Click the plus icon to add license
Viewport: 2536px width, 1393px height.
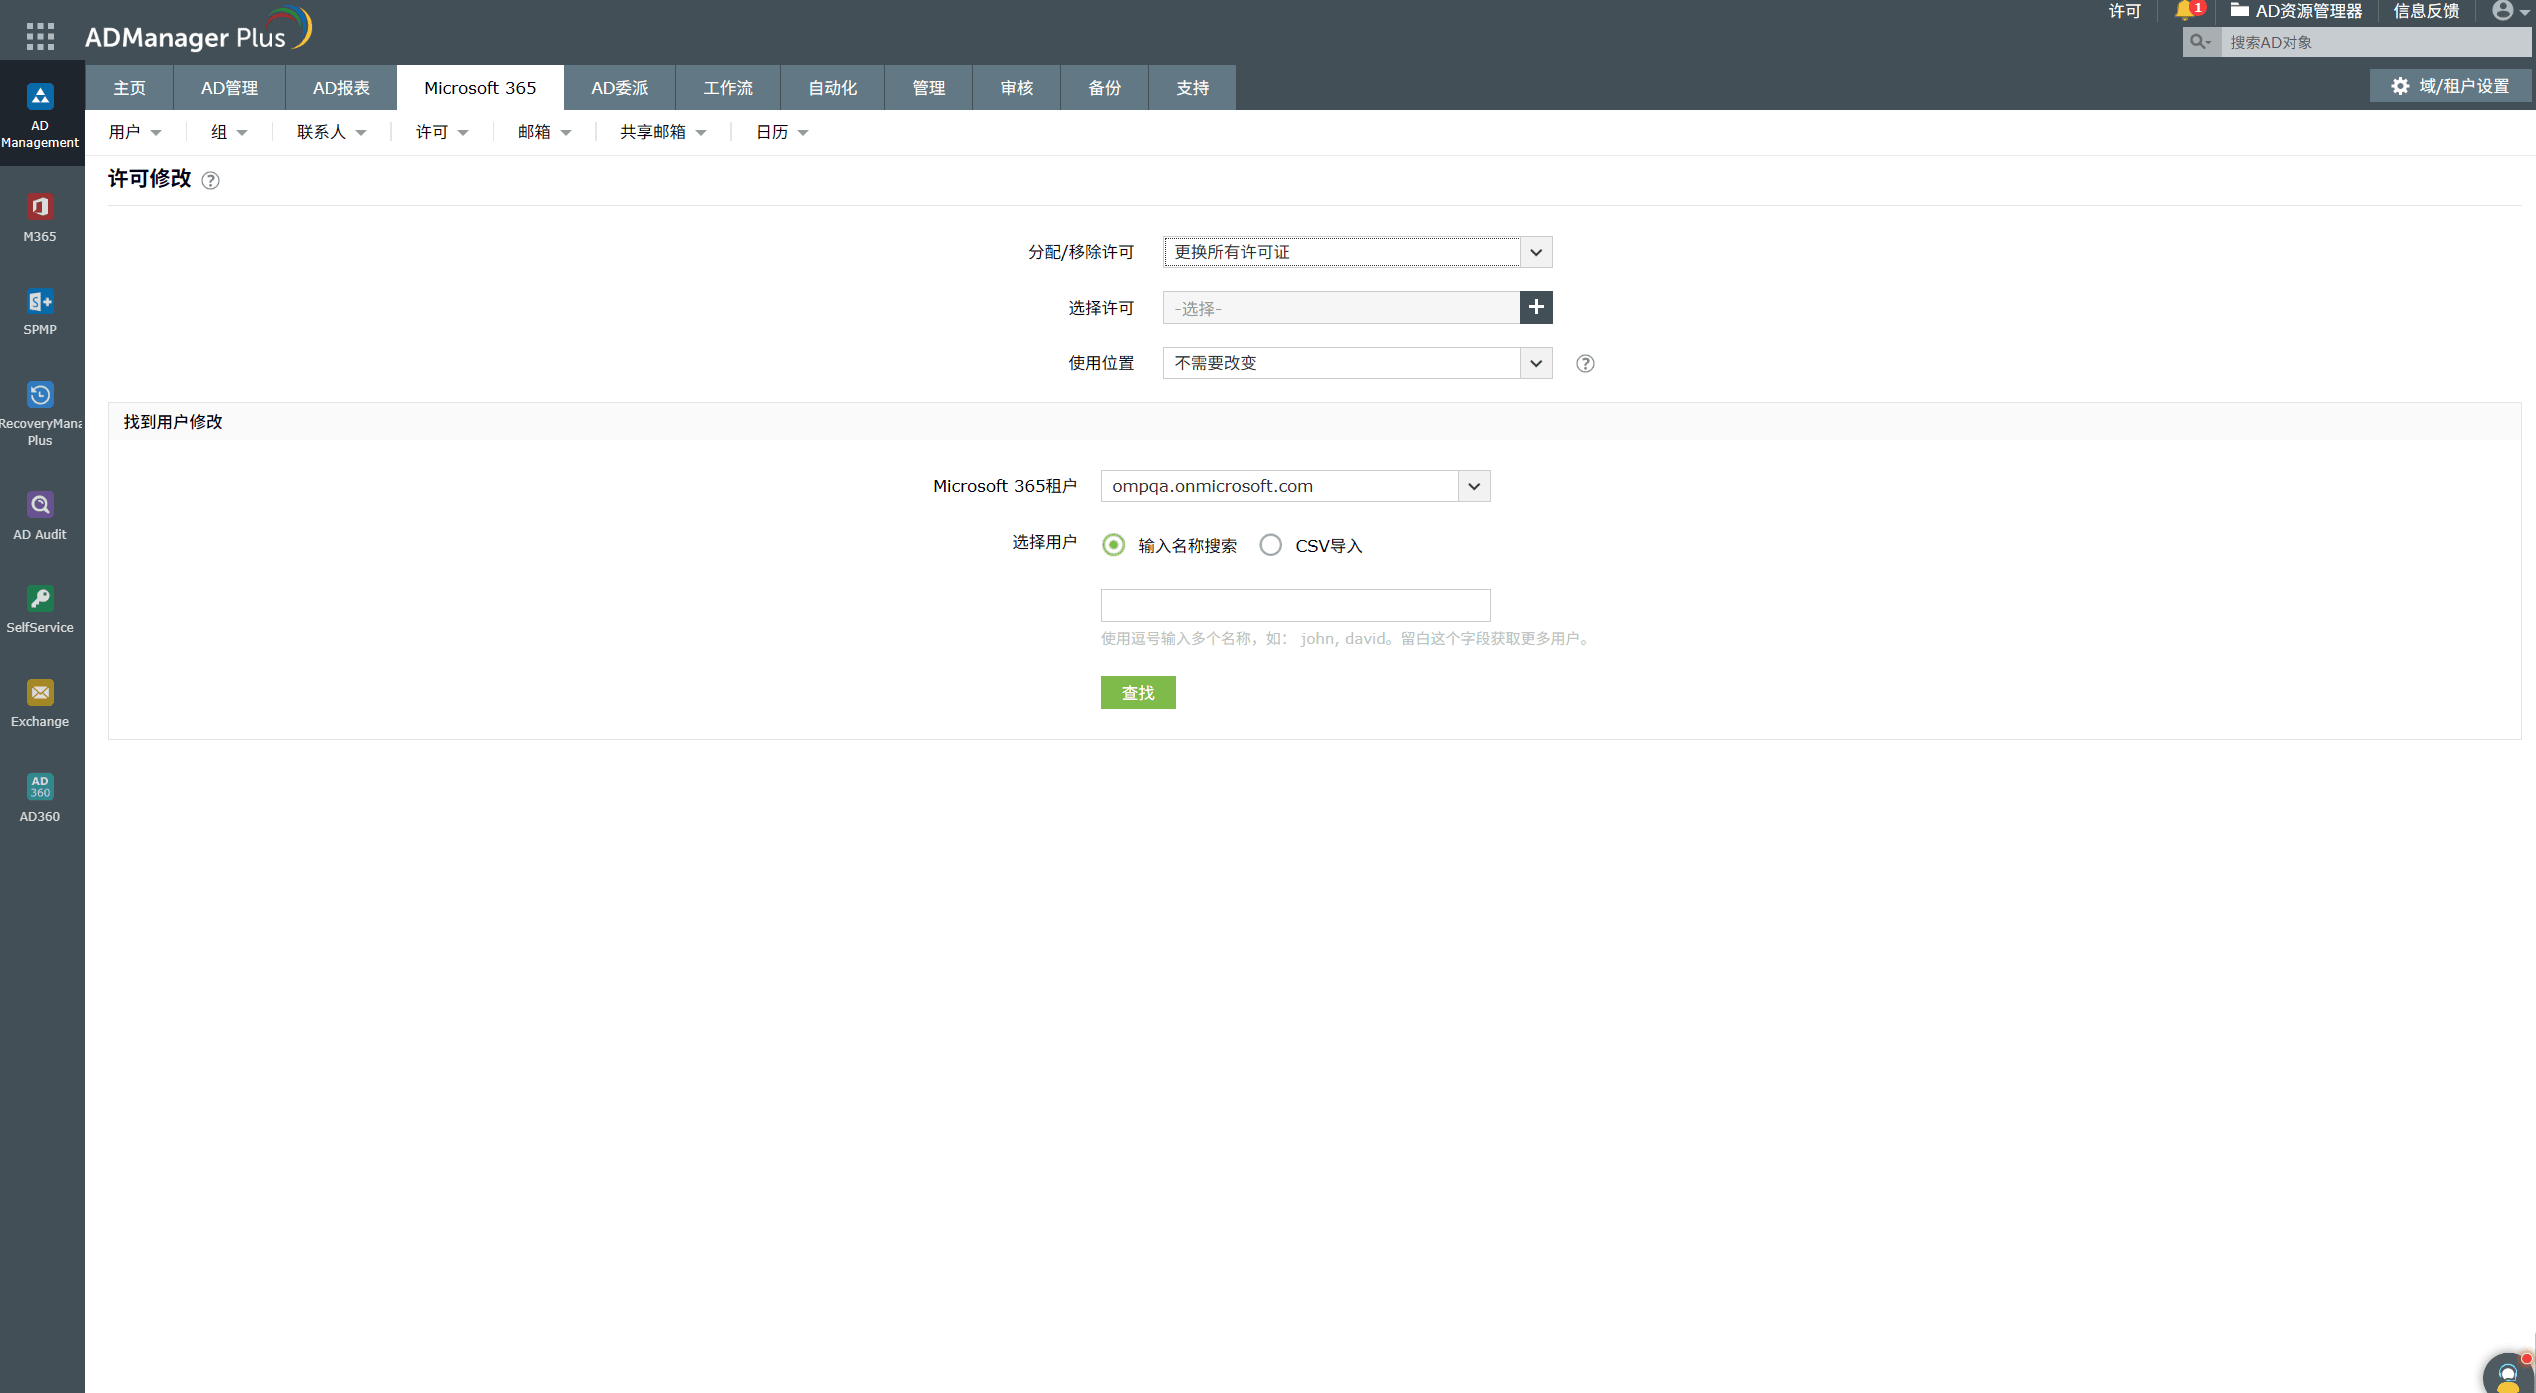1536,308
